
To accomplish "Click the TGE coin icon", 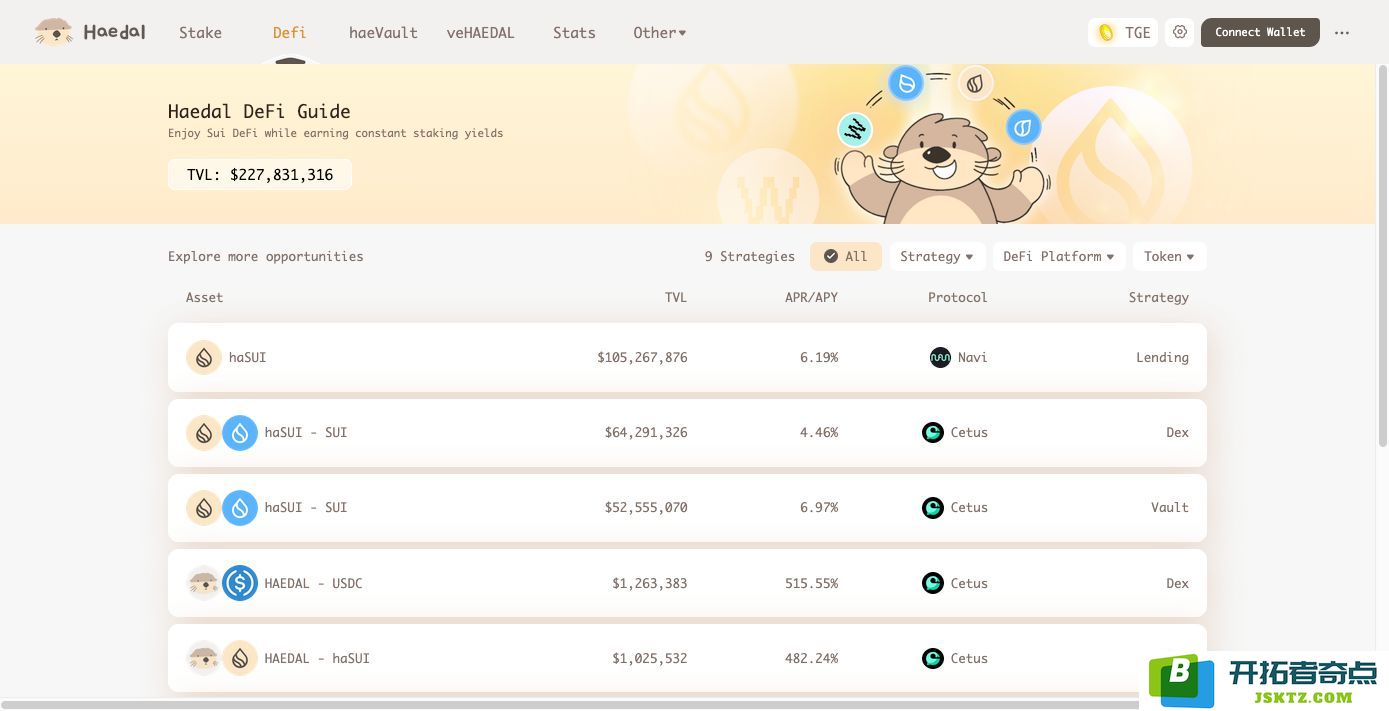I will coord(1106,32).
